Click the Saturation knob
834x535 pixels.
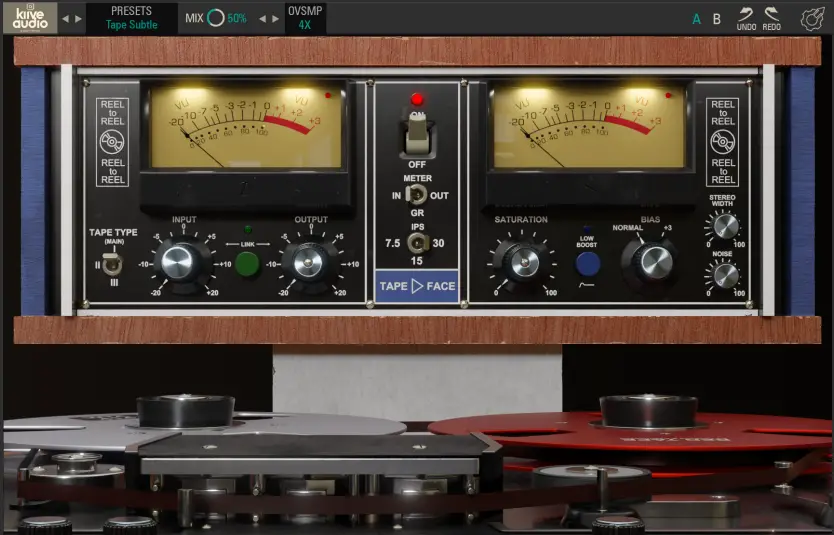coord(524,262)
